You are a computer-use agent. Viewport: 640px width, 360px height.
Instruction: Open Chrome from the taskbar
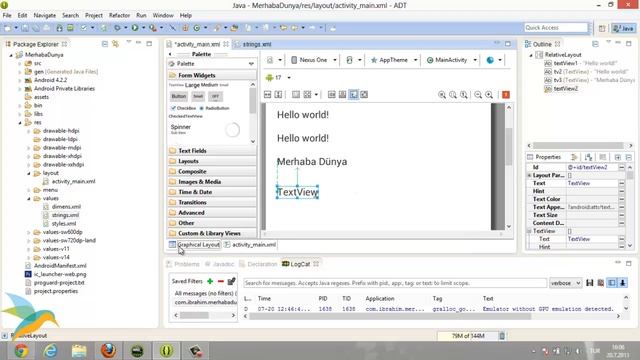[21, 351]
